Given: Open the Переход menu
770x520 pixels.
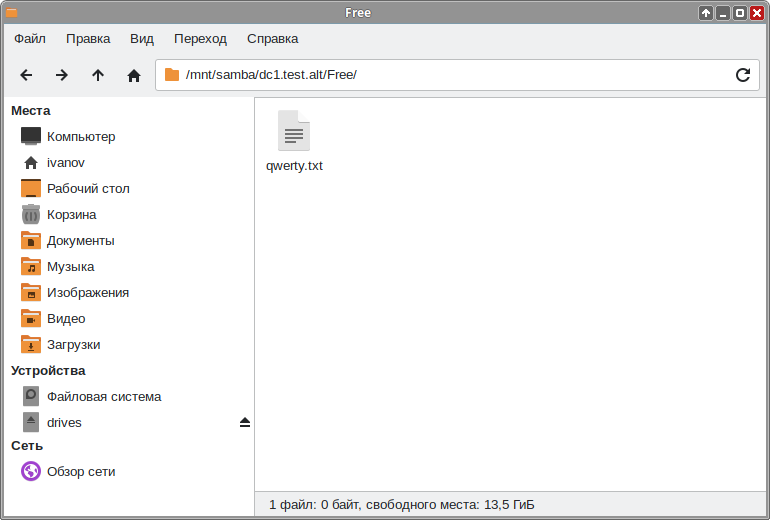Looking at the screenshot, I should [200, 39].
